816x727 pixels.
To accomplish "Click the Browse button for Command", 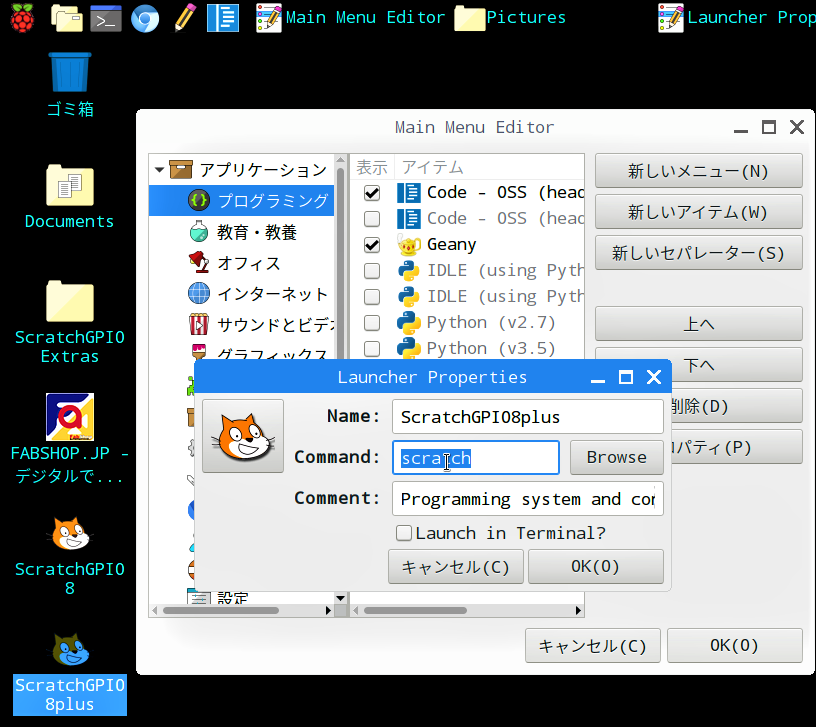I will [616, 457].
